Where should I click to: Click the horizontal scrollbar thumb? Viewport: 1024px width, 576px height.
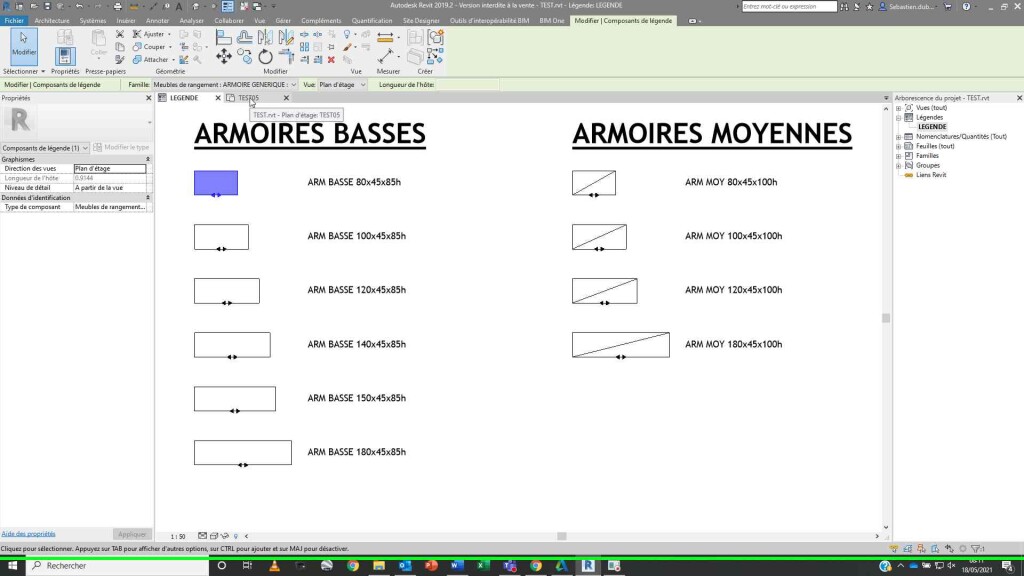pyautogui.click(x=562, y=536)
